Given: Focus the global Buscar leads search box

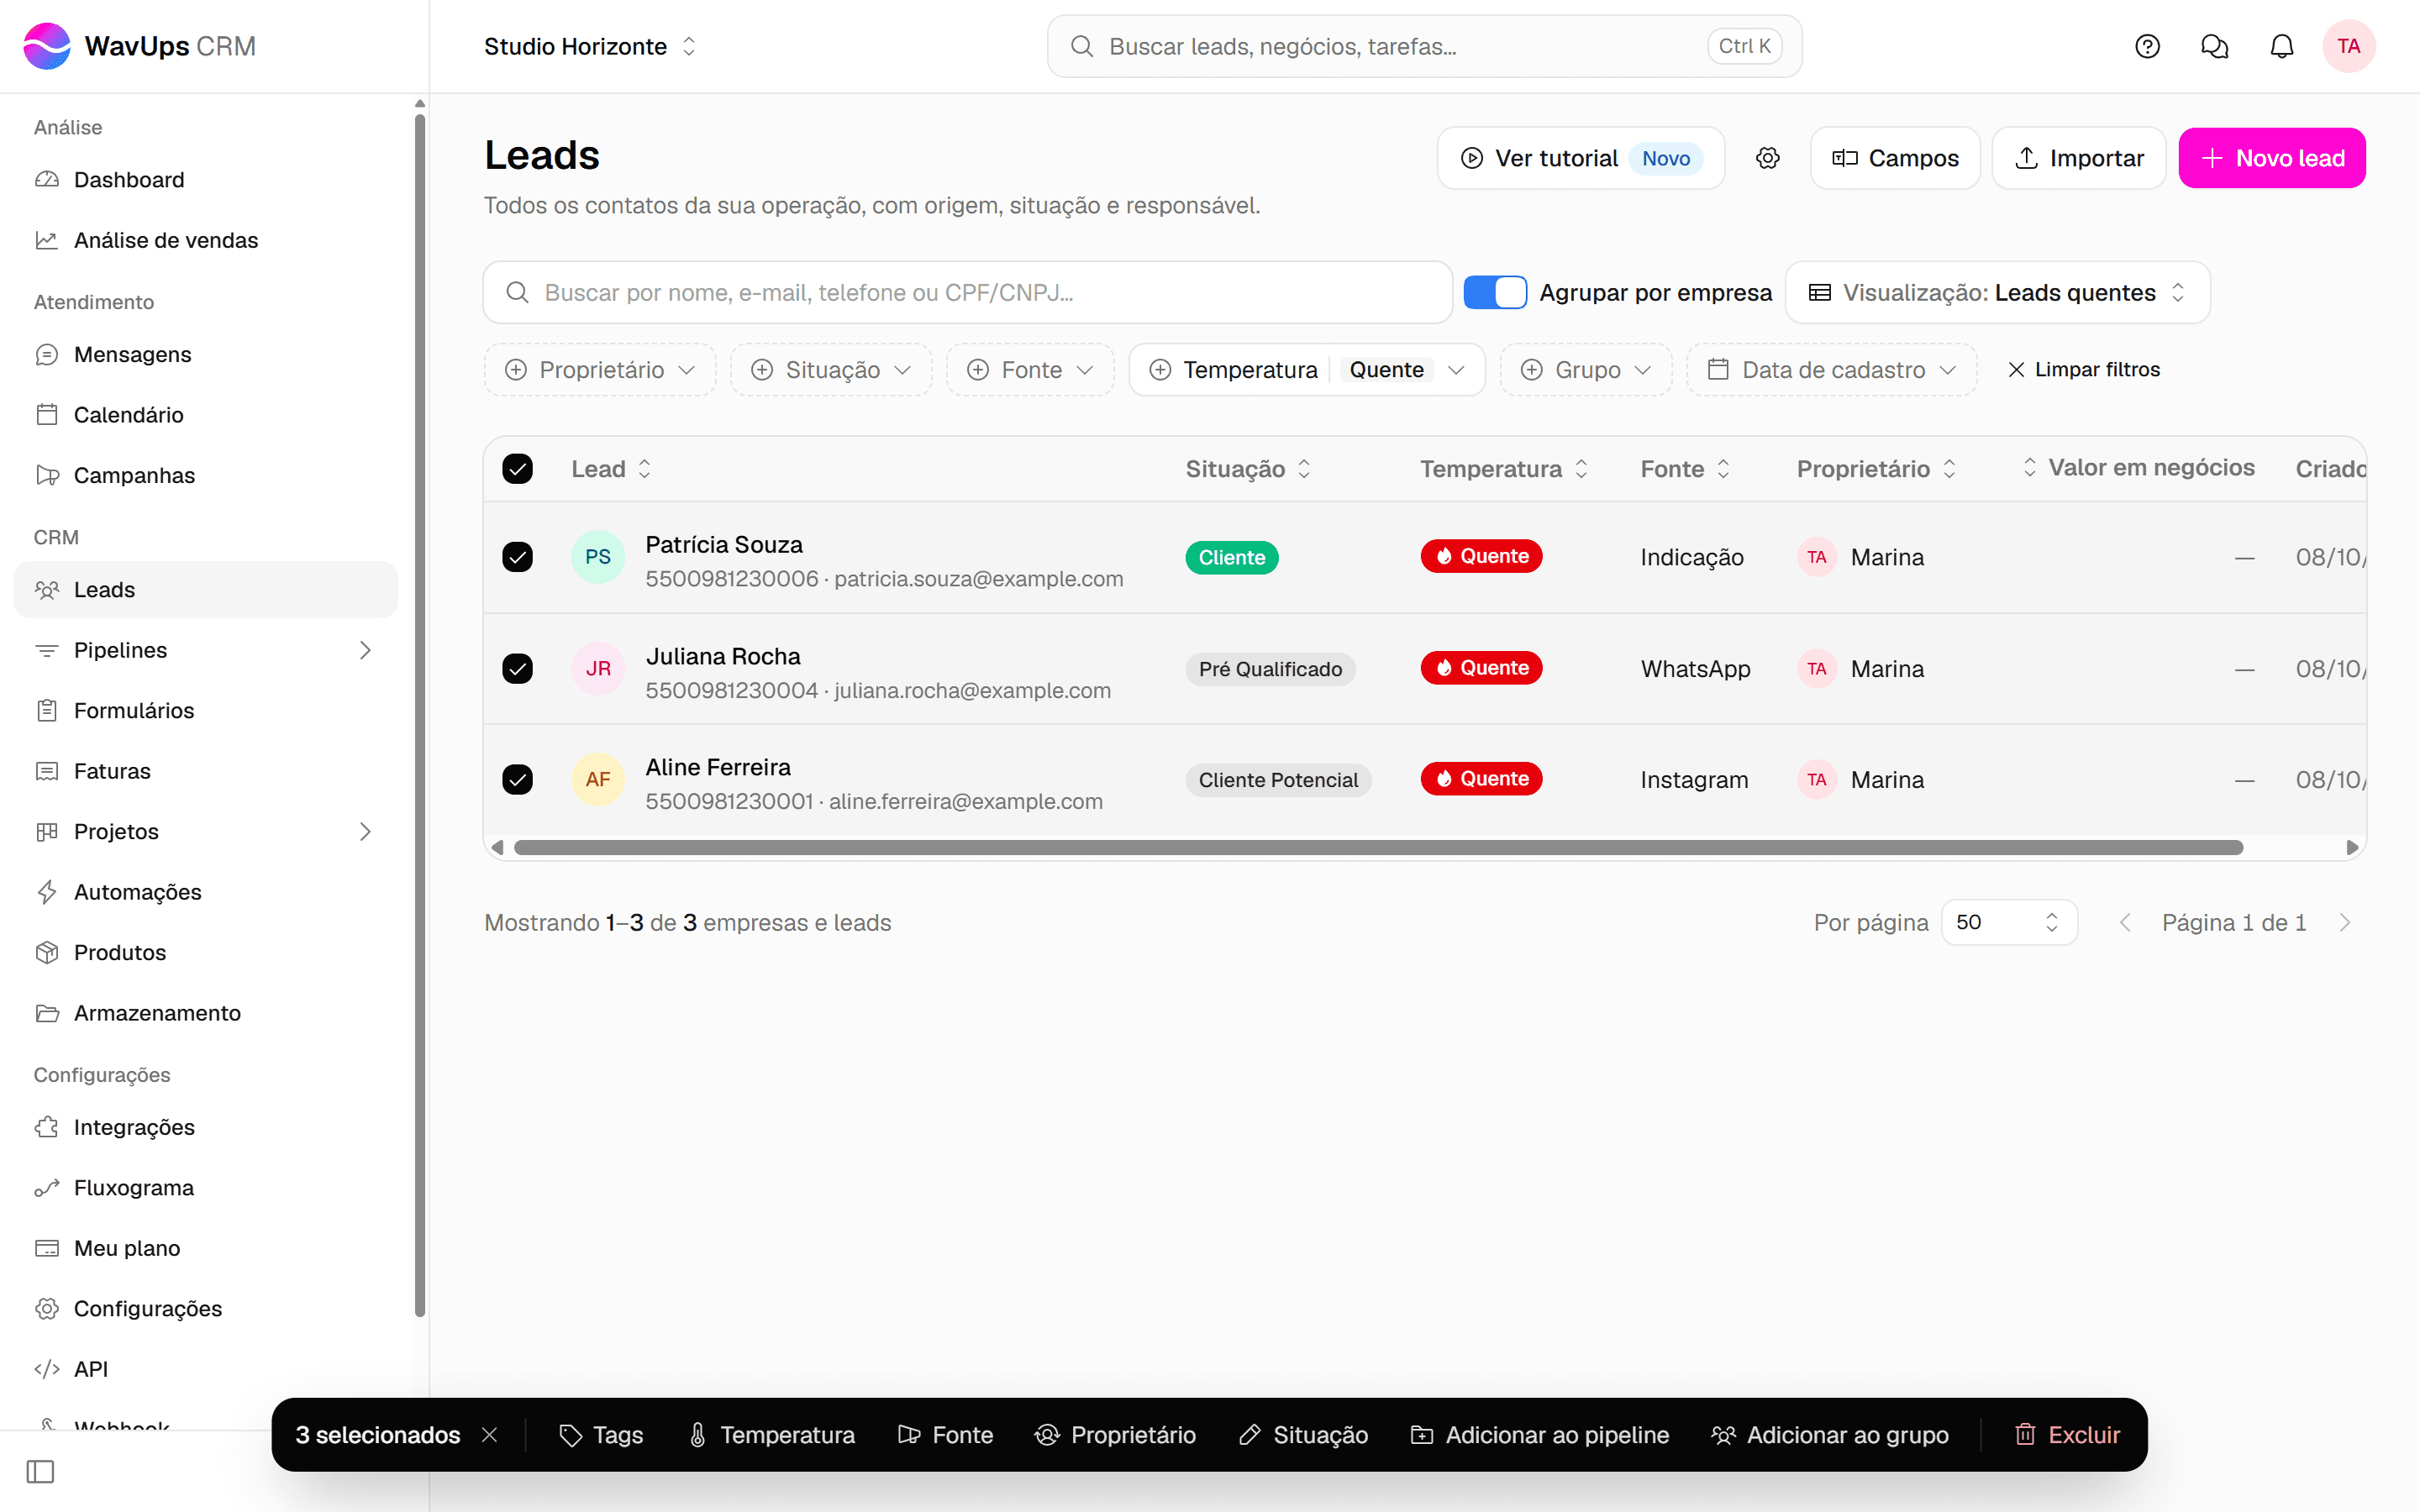Looking at the screenshot, I should pos(1424,46).
